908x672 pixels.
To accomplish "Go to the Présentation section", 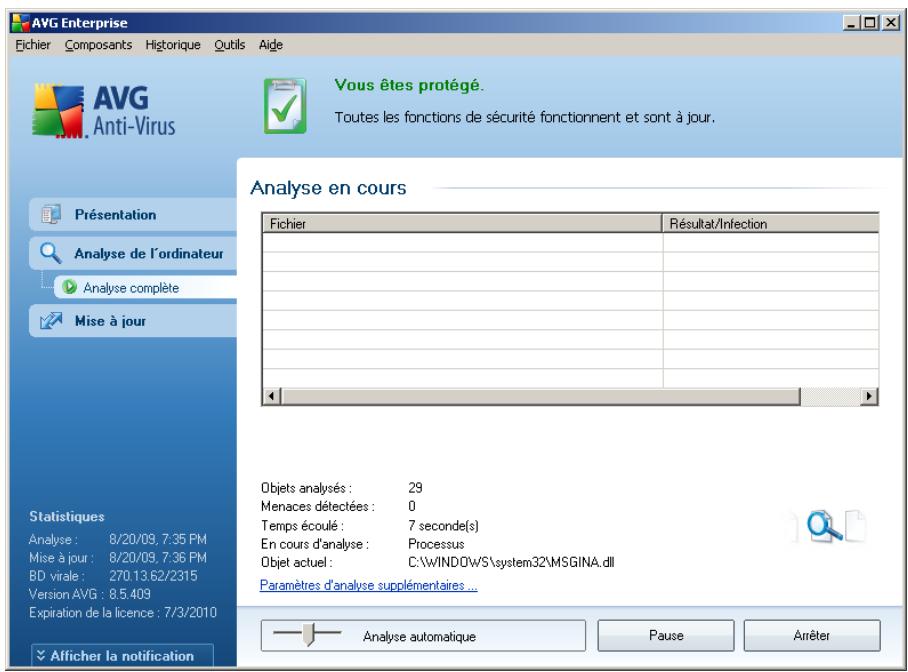I will pos(133,214).
